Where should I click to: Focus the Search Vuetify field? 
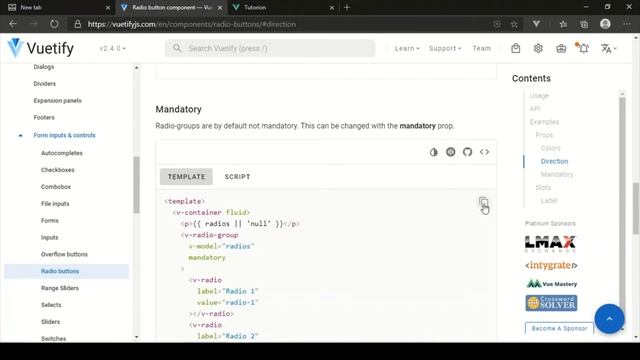[270, 48]
